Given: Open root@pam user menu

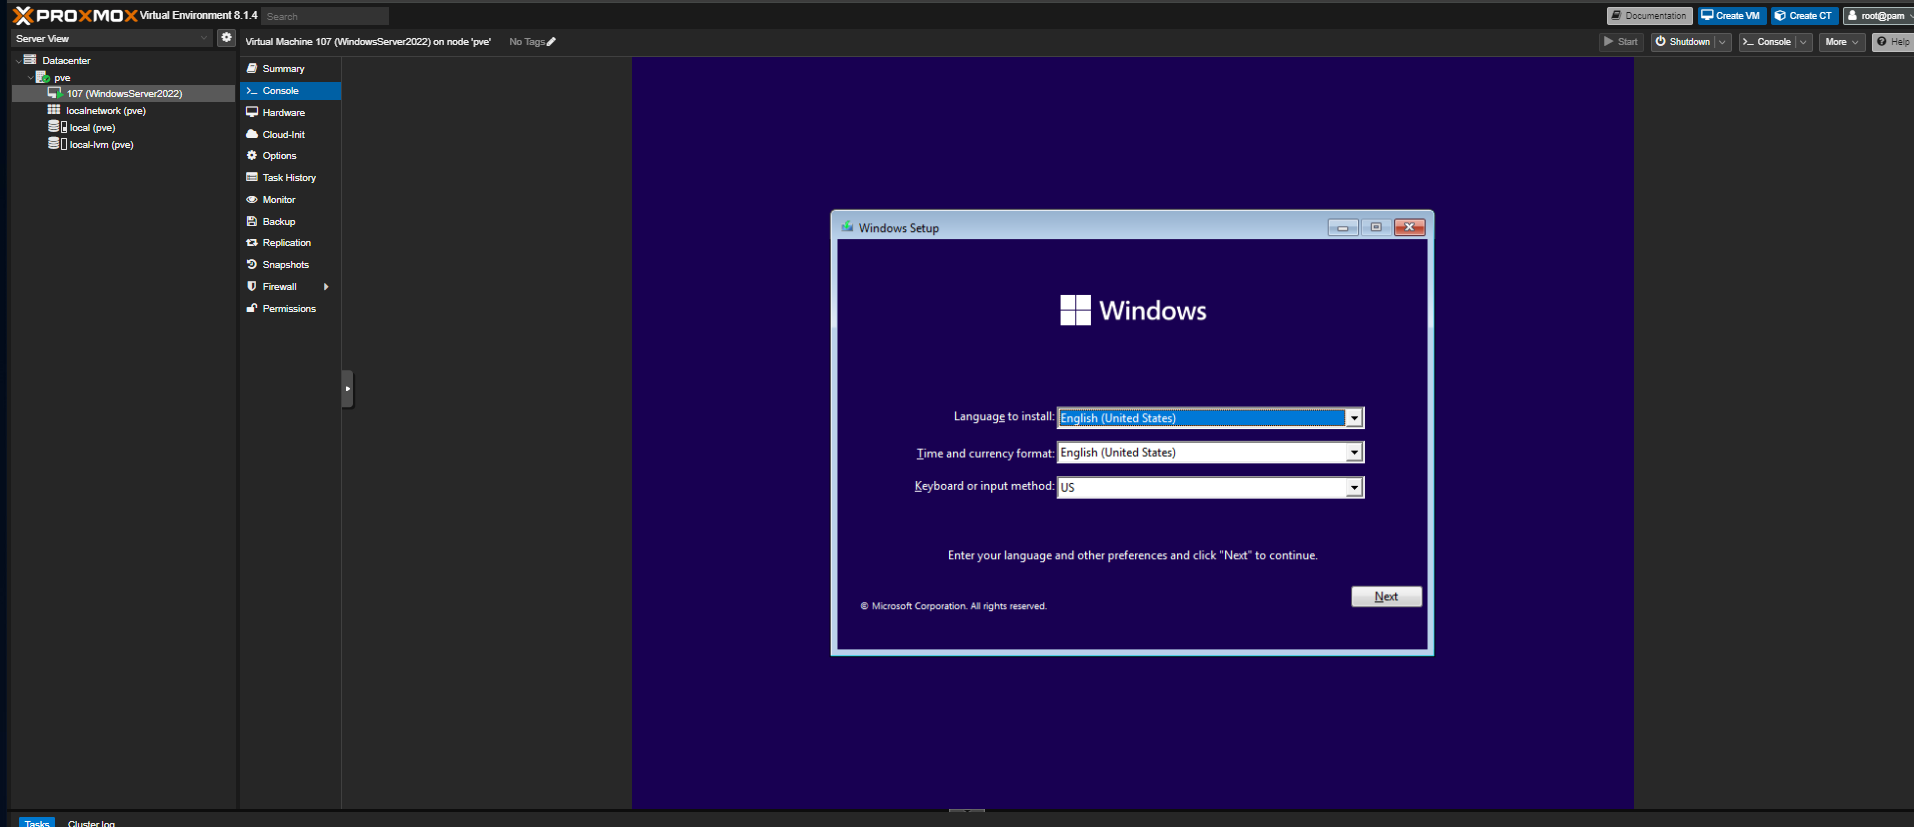Looking at the screenshot, I should [x=1879, y=15].
